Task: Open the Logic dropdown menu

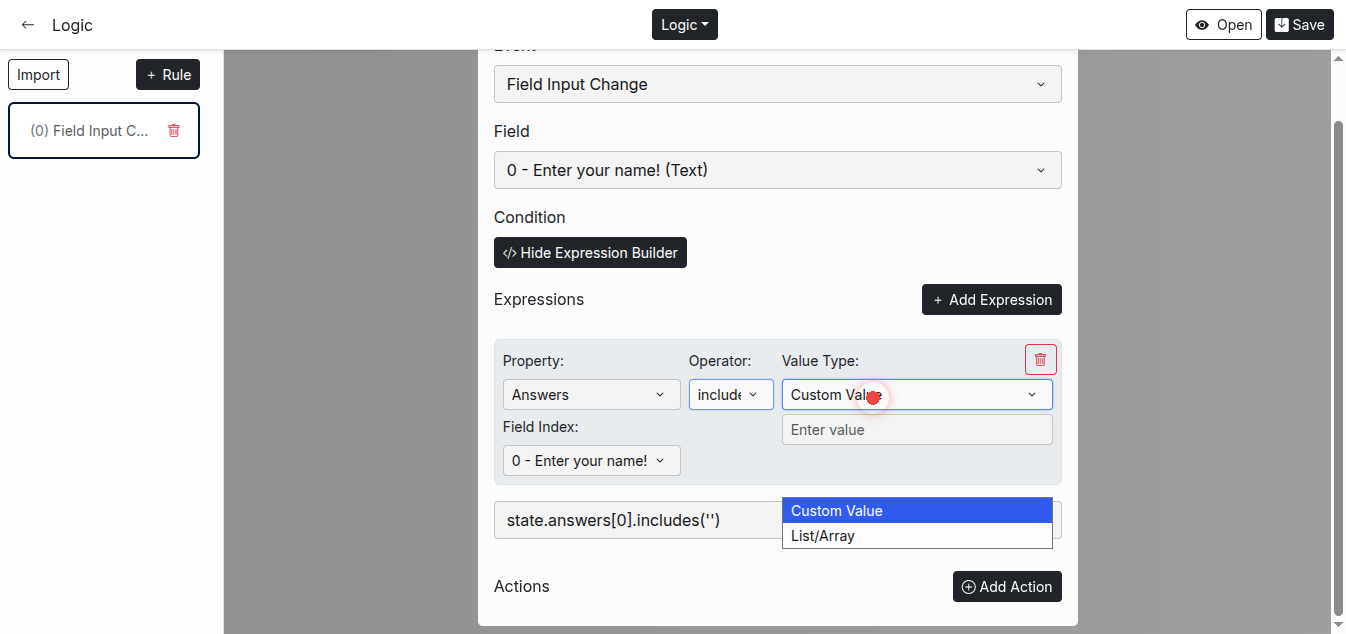Action: click(684, 25)
